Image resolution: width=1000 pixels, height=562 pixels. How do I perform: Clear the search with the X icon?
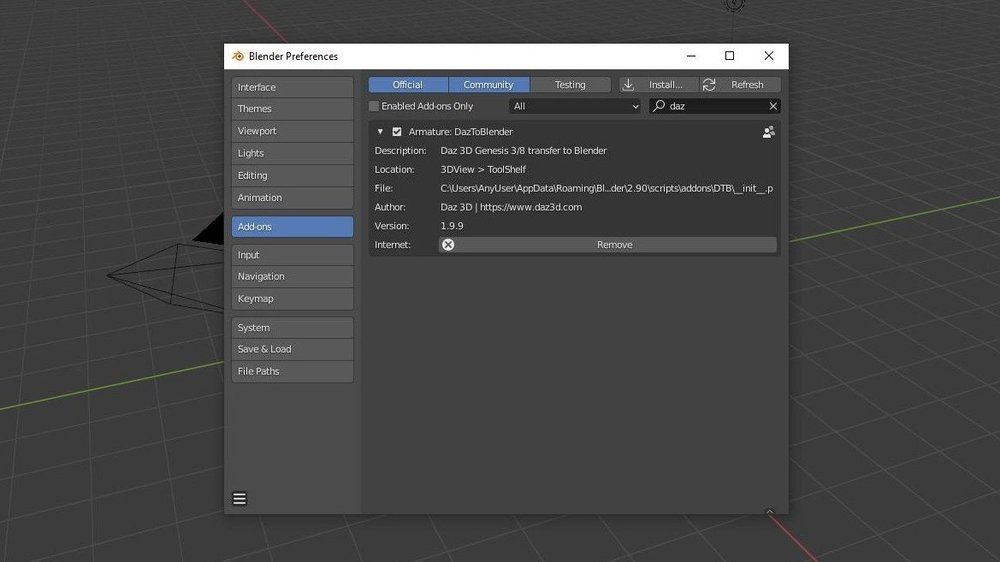point(773,106)
